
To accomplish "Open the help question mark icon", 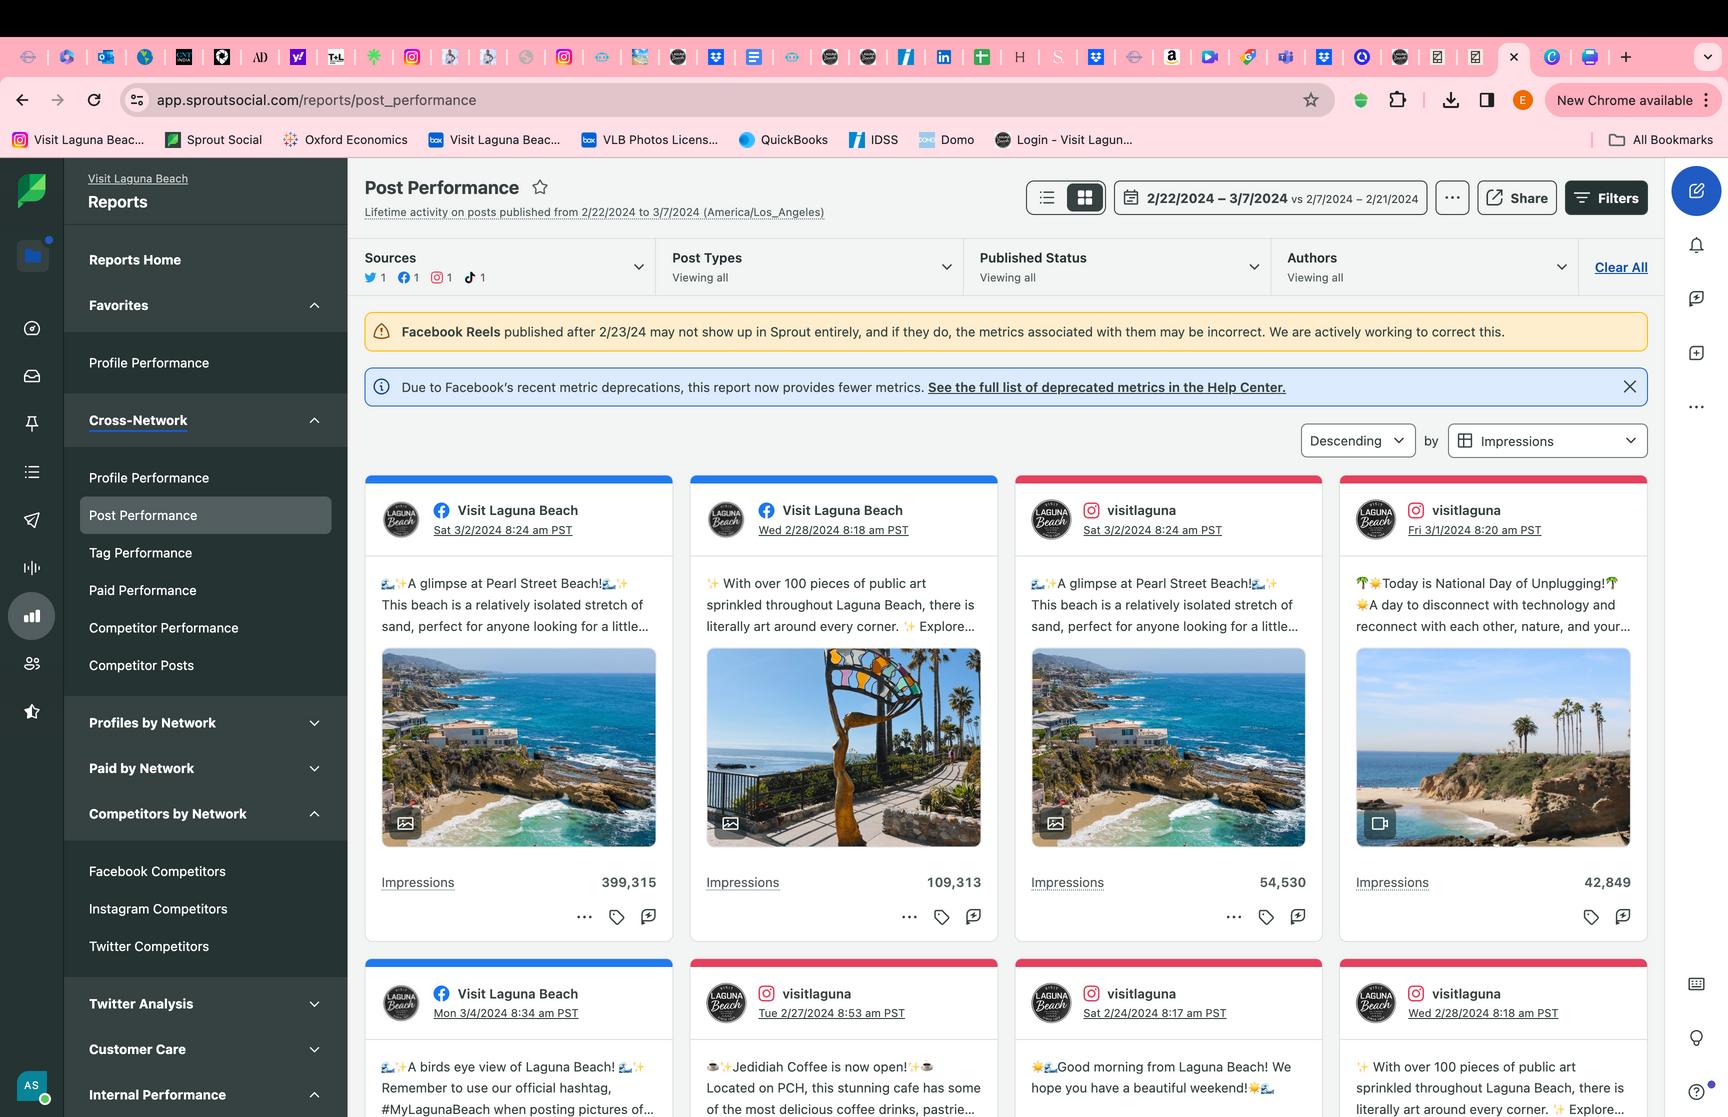I will [1696, 1092].
